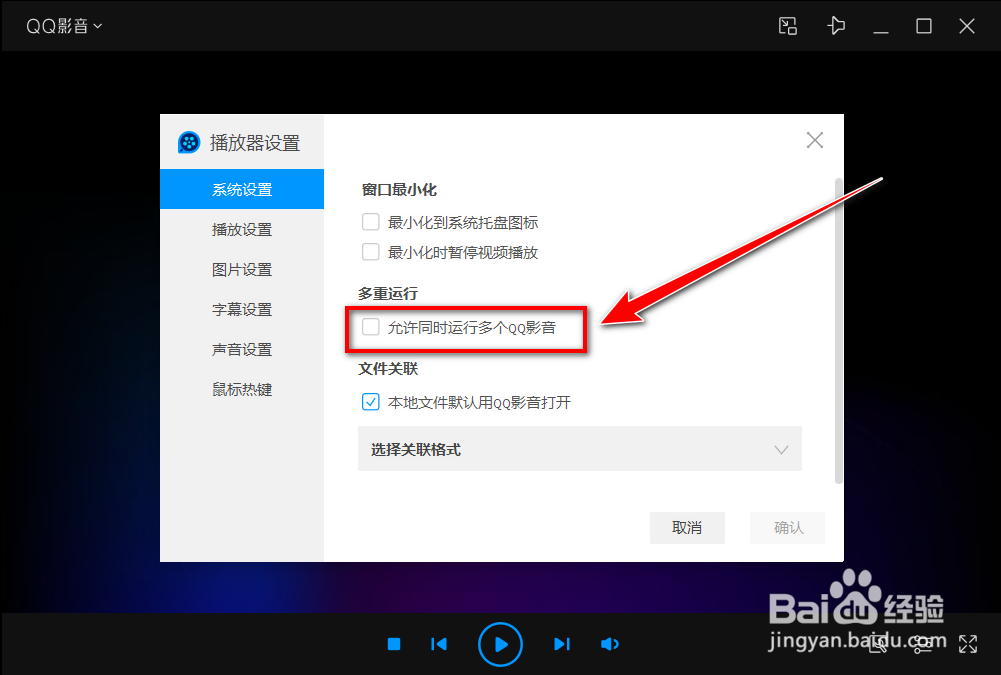Viewport: 1001px width, 675px height.
Task: Open the QQ影音 title bar menu chevron
Action: click(97, 26)
